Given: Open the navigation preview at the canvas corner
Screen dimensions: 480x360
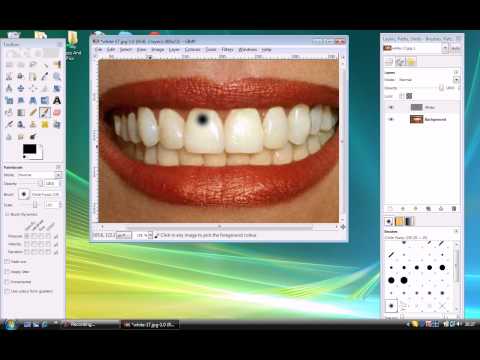Looking at the screenshot, I should 342,227.
